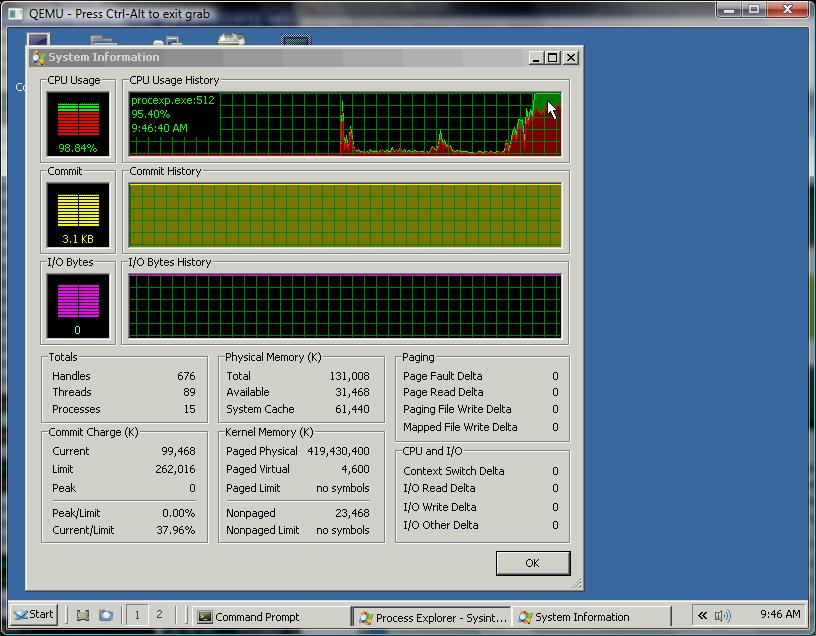Switch to Process Explorer taskbar item
Image resolution: width=816 pixels, height=636 pixels.
tap(432, 617)
